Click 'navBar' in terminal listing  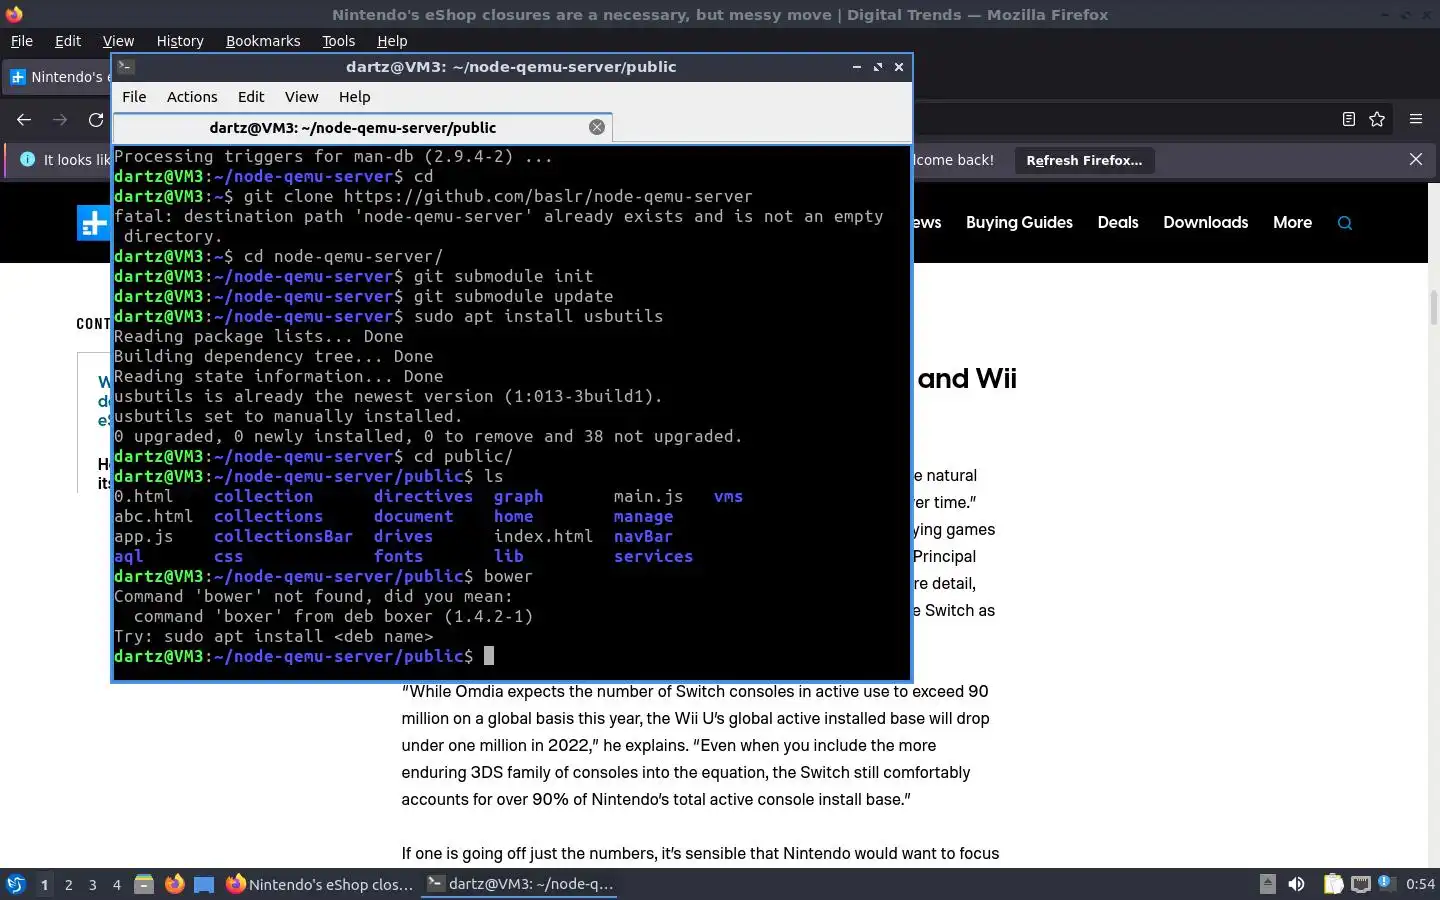pyautogui.click(x=643, y=537)
